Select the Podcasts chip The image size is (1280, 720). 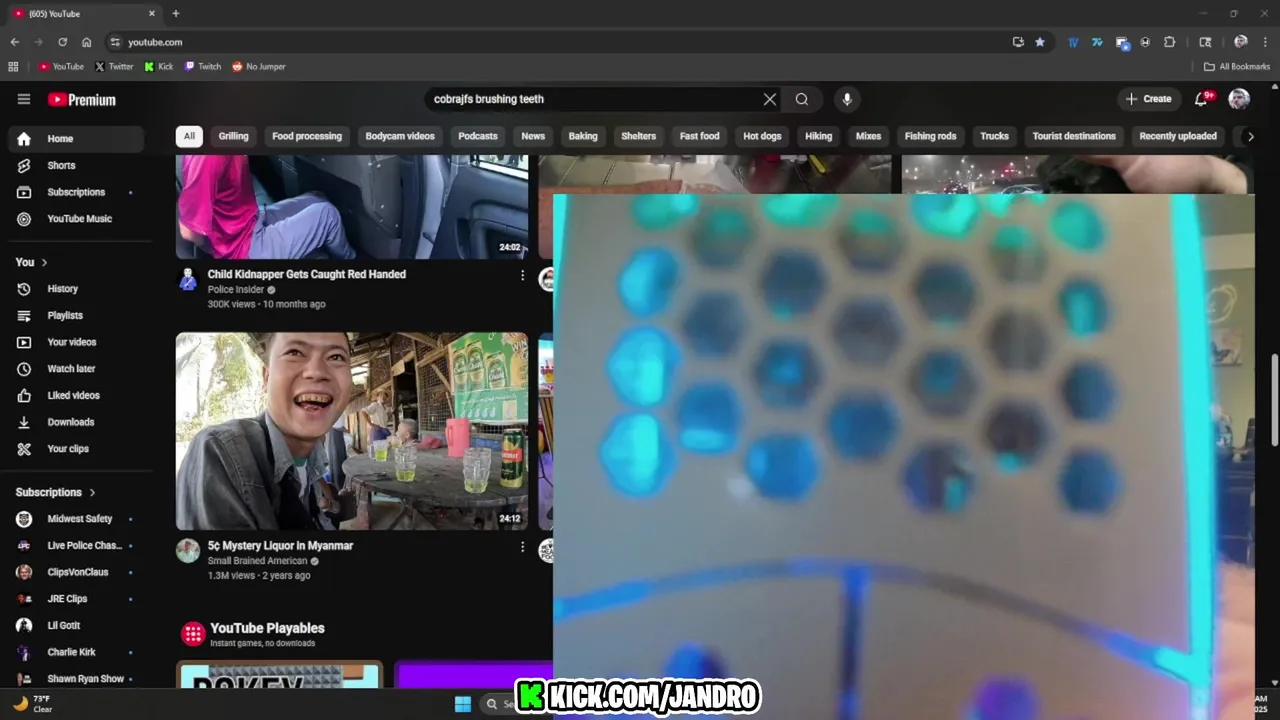tap(478, 136)
